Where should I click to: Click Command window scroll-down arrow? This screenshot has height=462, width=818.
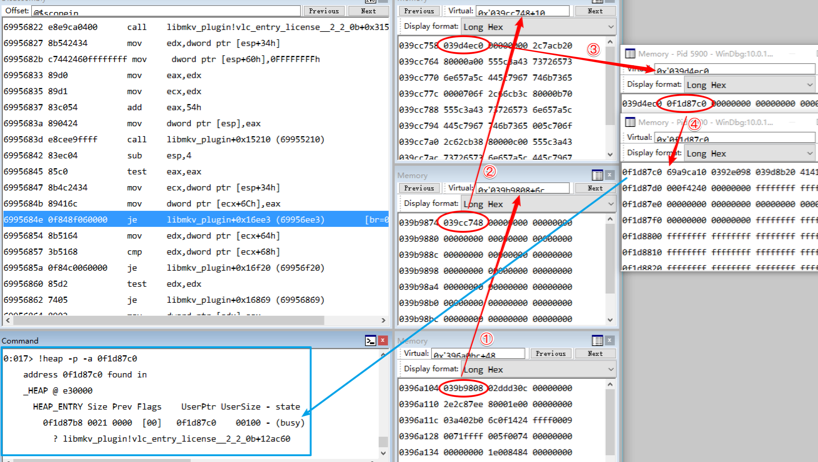[x=383, y=453]
